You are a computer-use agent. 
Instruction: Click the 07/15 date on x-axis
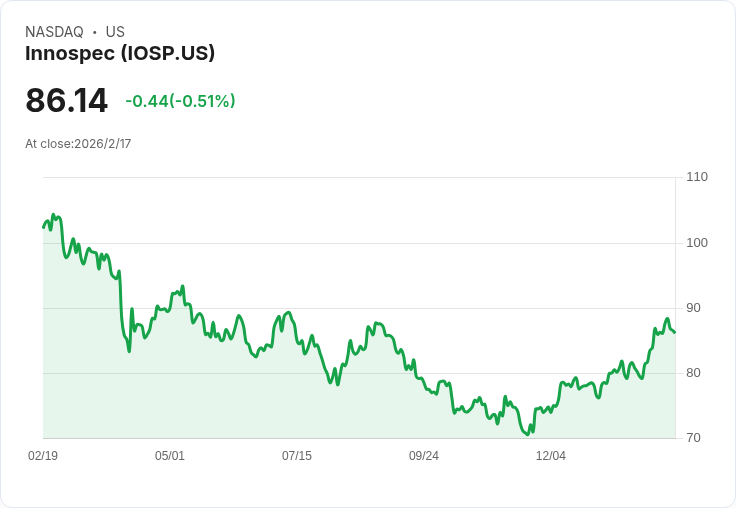pos(297,455)
